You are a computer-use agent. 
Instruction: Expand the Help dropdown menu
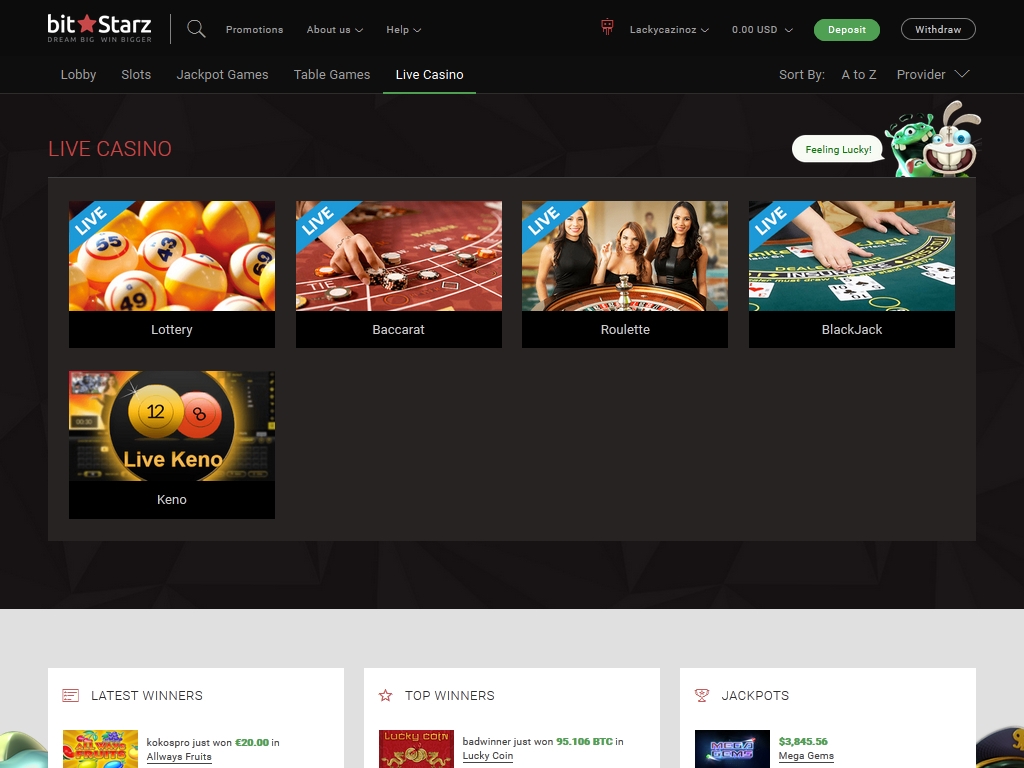coord(403,30)
